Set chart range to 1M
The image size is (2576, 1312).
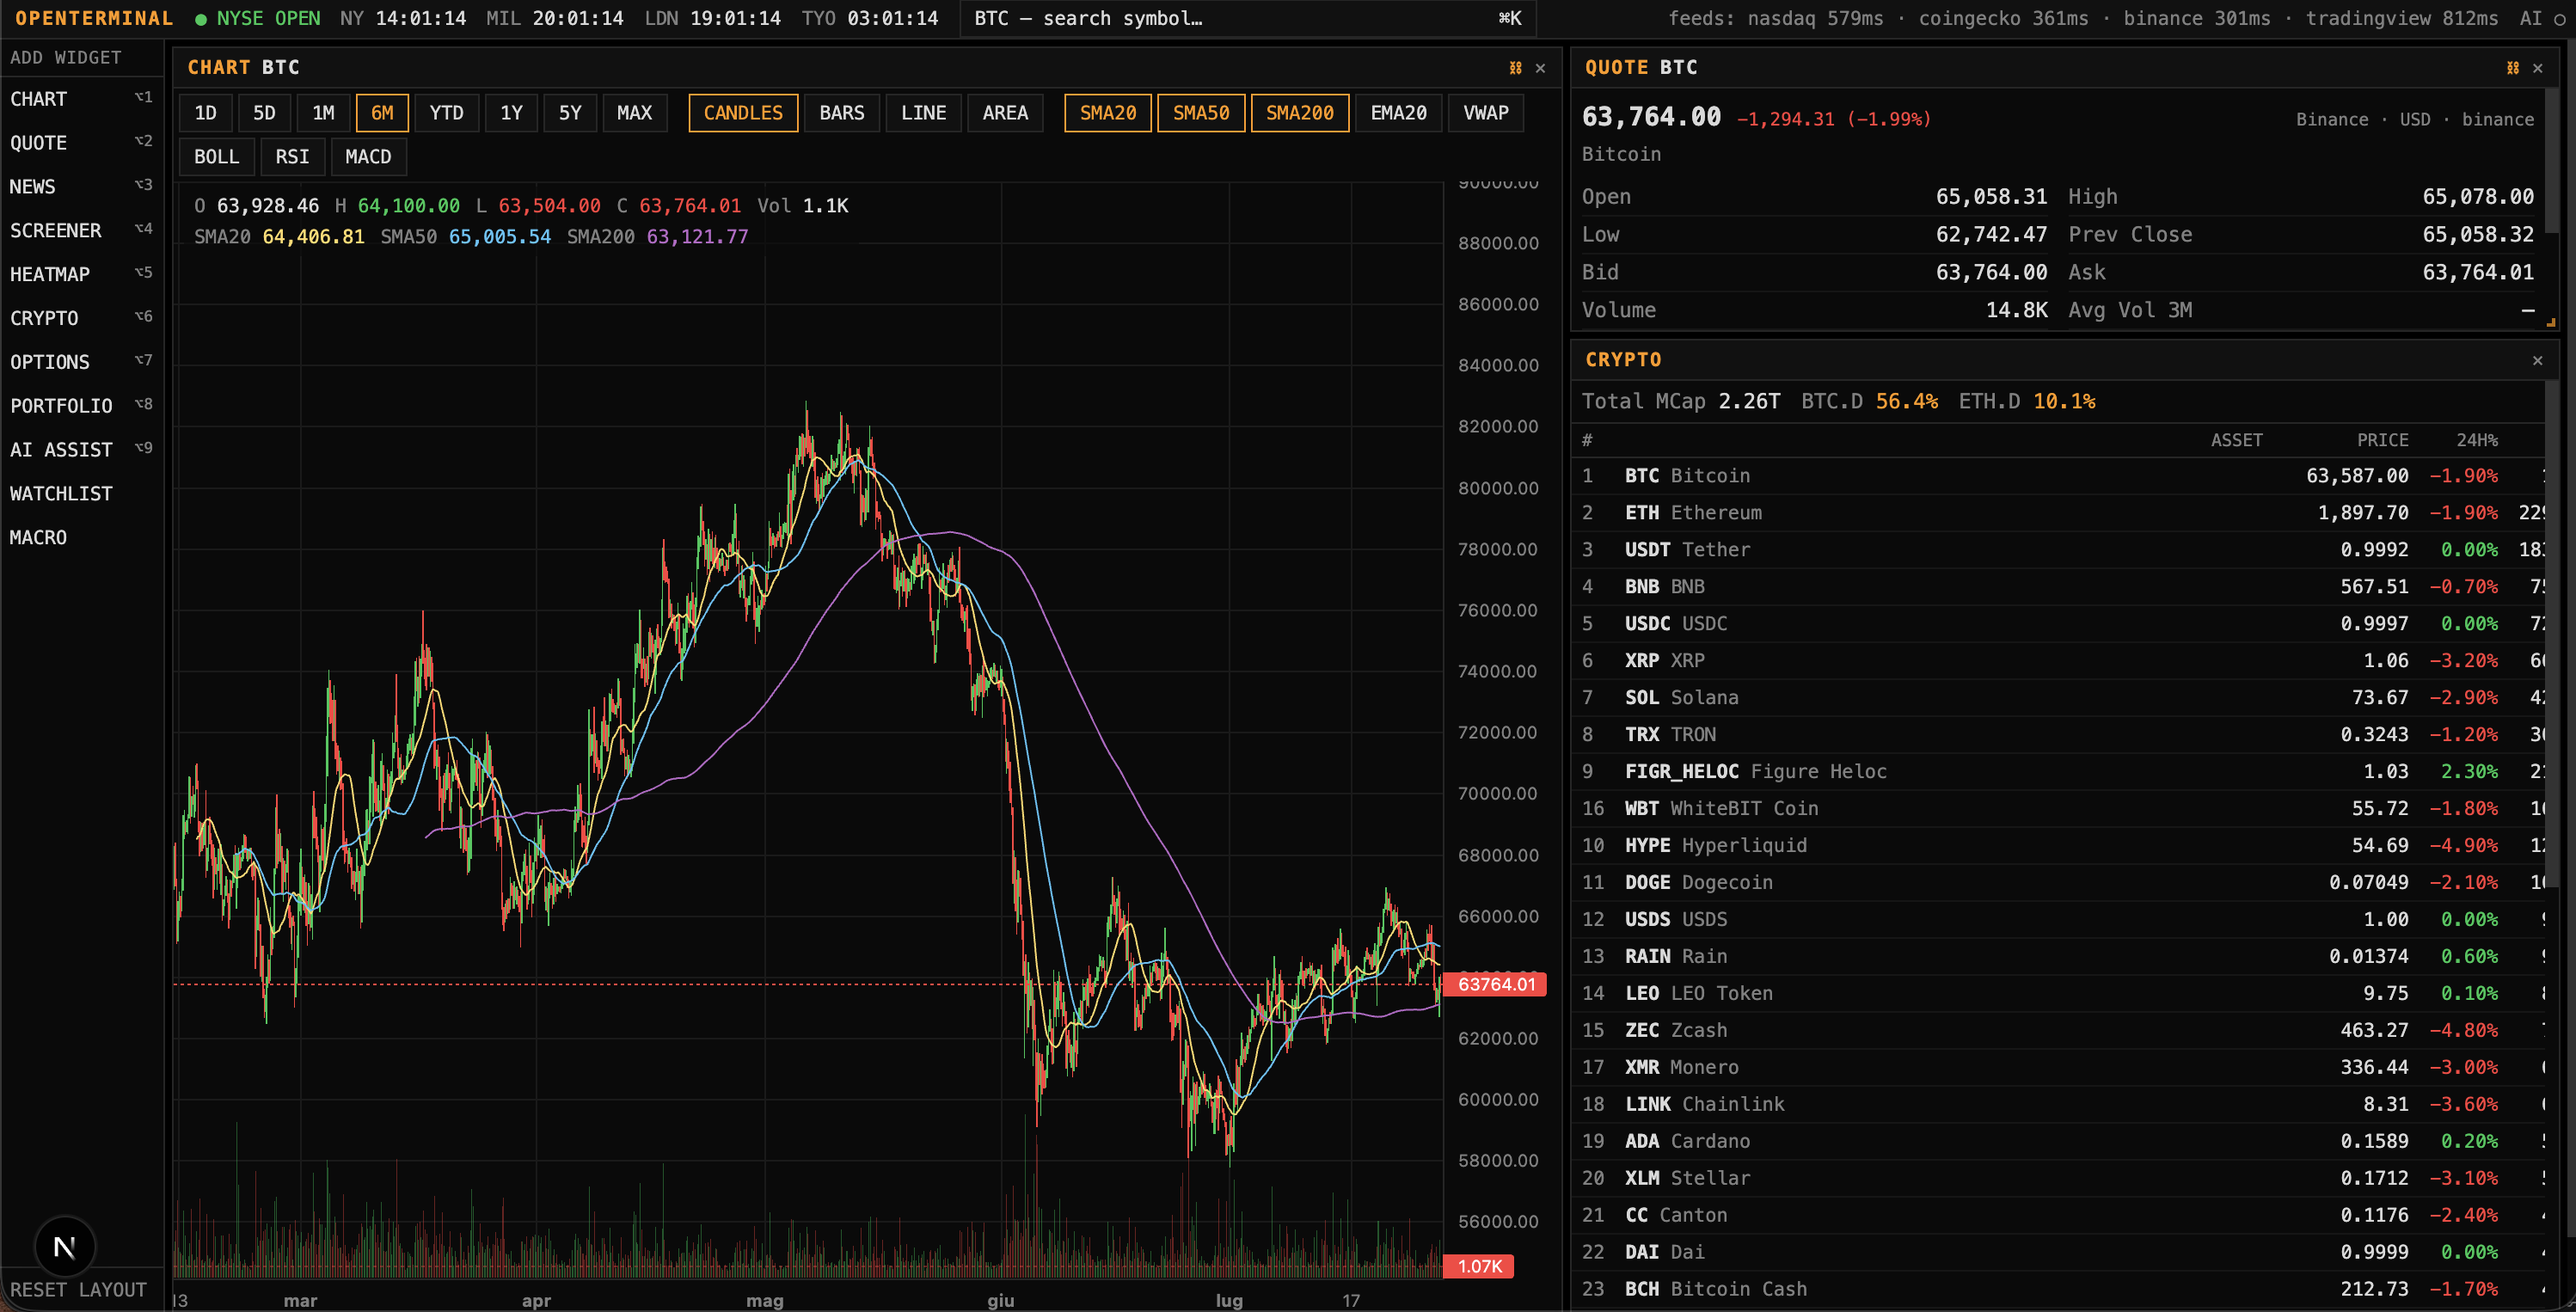tap(323, 113)
